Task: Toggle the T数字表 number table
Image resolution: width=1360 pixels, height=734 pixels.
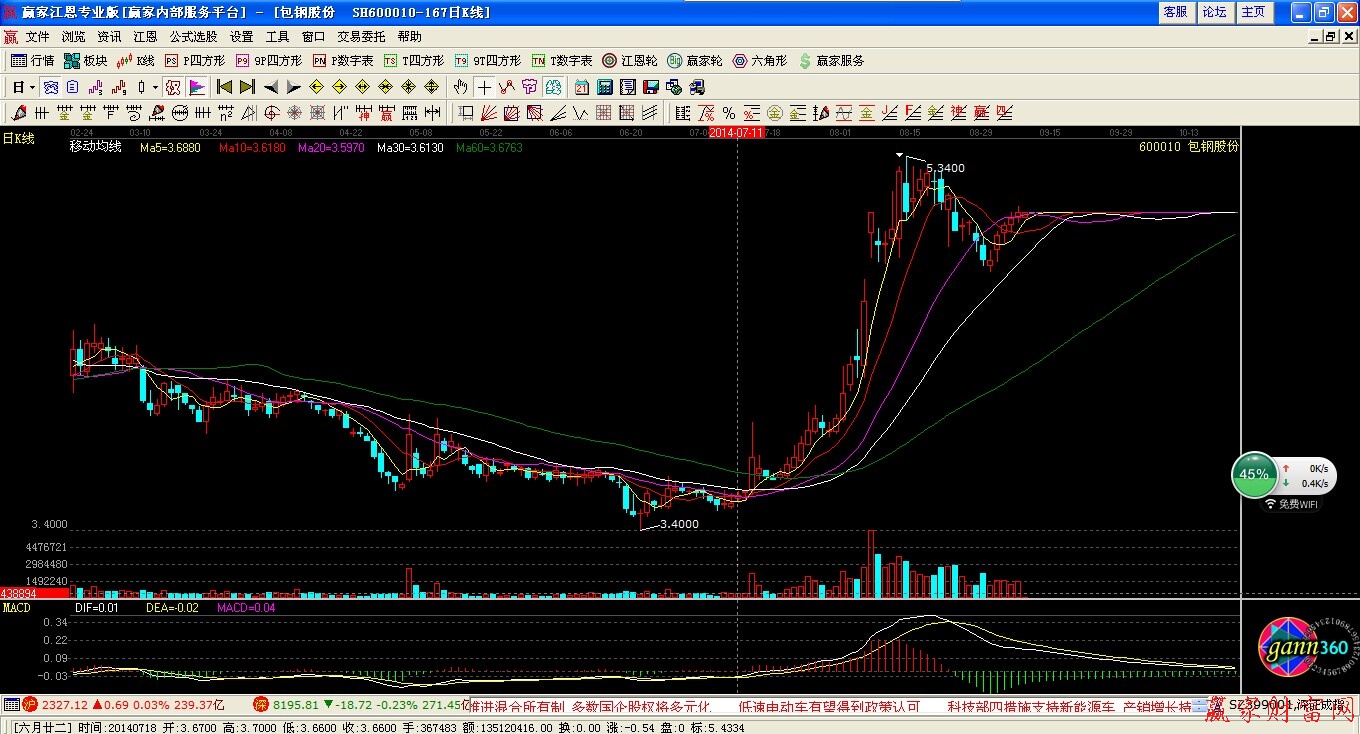Action: pyautogui.click(x=562, y=61)
